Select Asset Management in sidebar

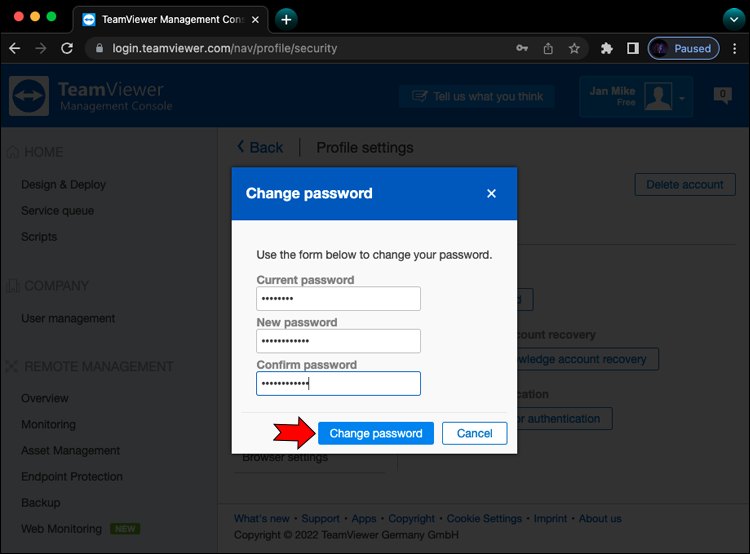tap(70, 451)
